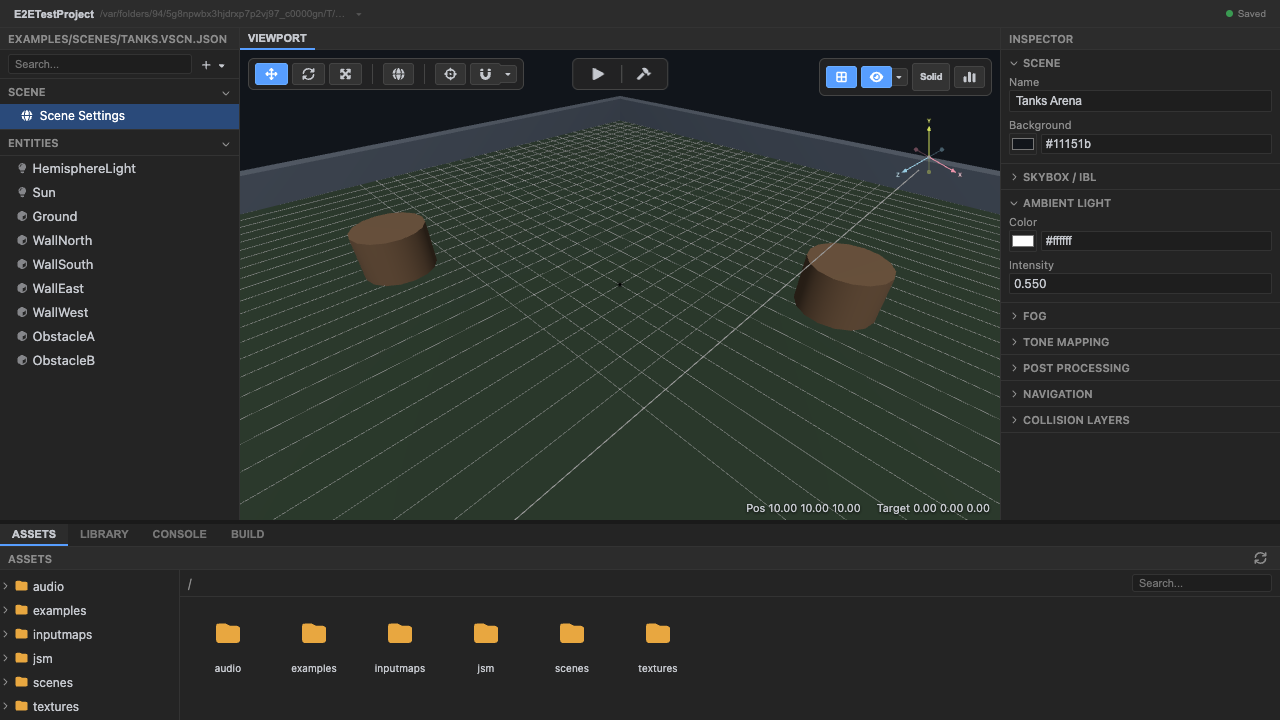Expand the NAVIGATION section
1280x720 pixels.
click(1140, 394)
